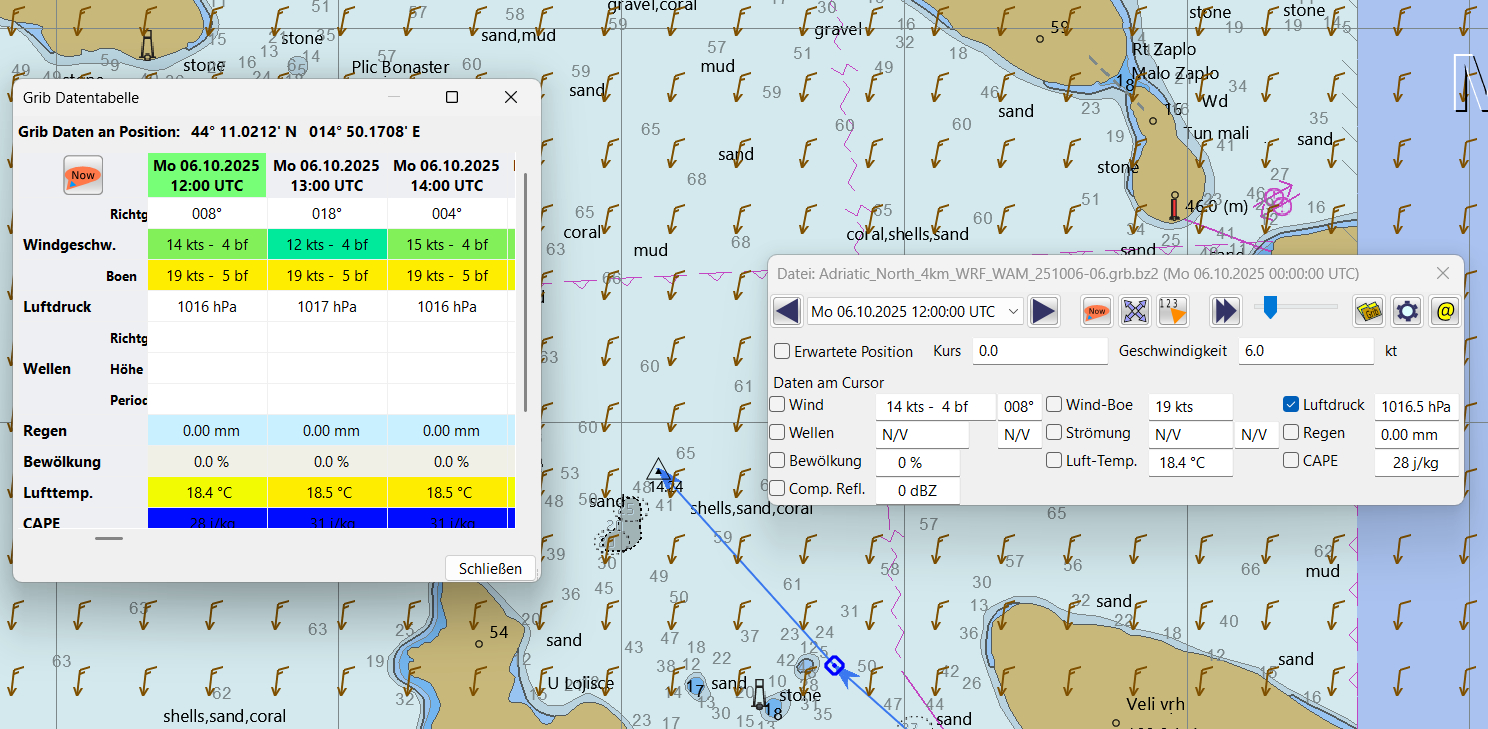Go to previous GRIB time step
Viewport: 1488px width, 729px height.
click(787, 312)
